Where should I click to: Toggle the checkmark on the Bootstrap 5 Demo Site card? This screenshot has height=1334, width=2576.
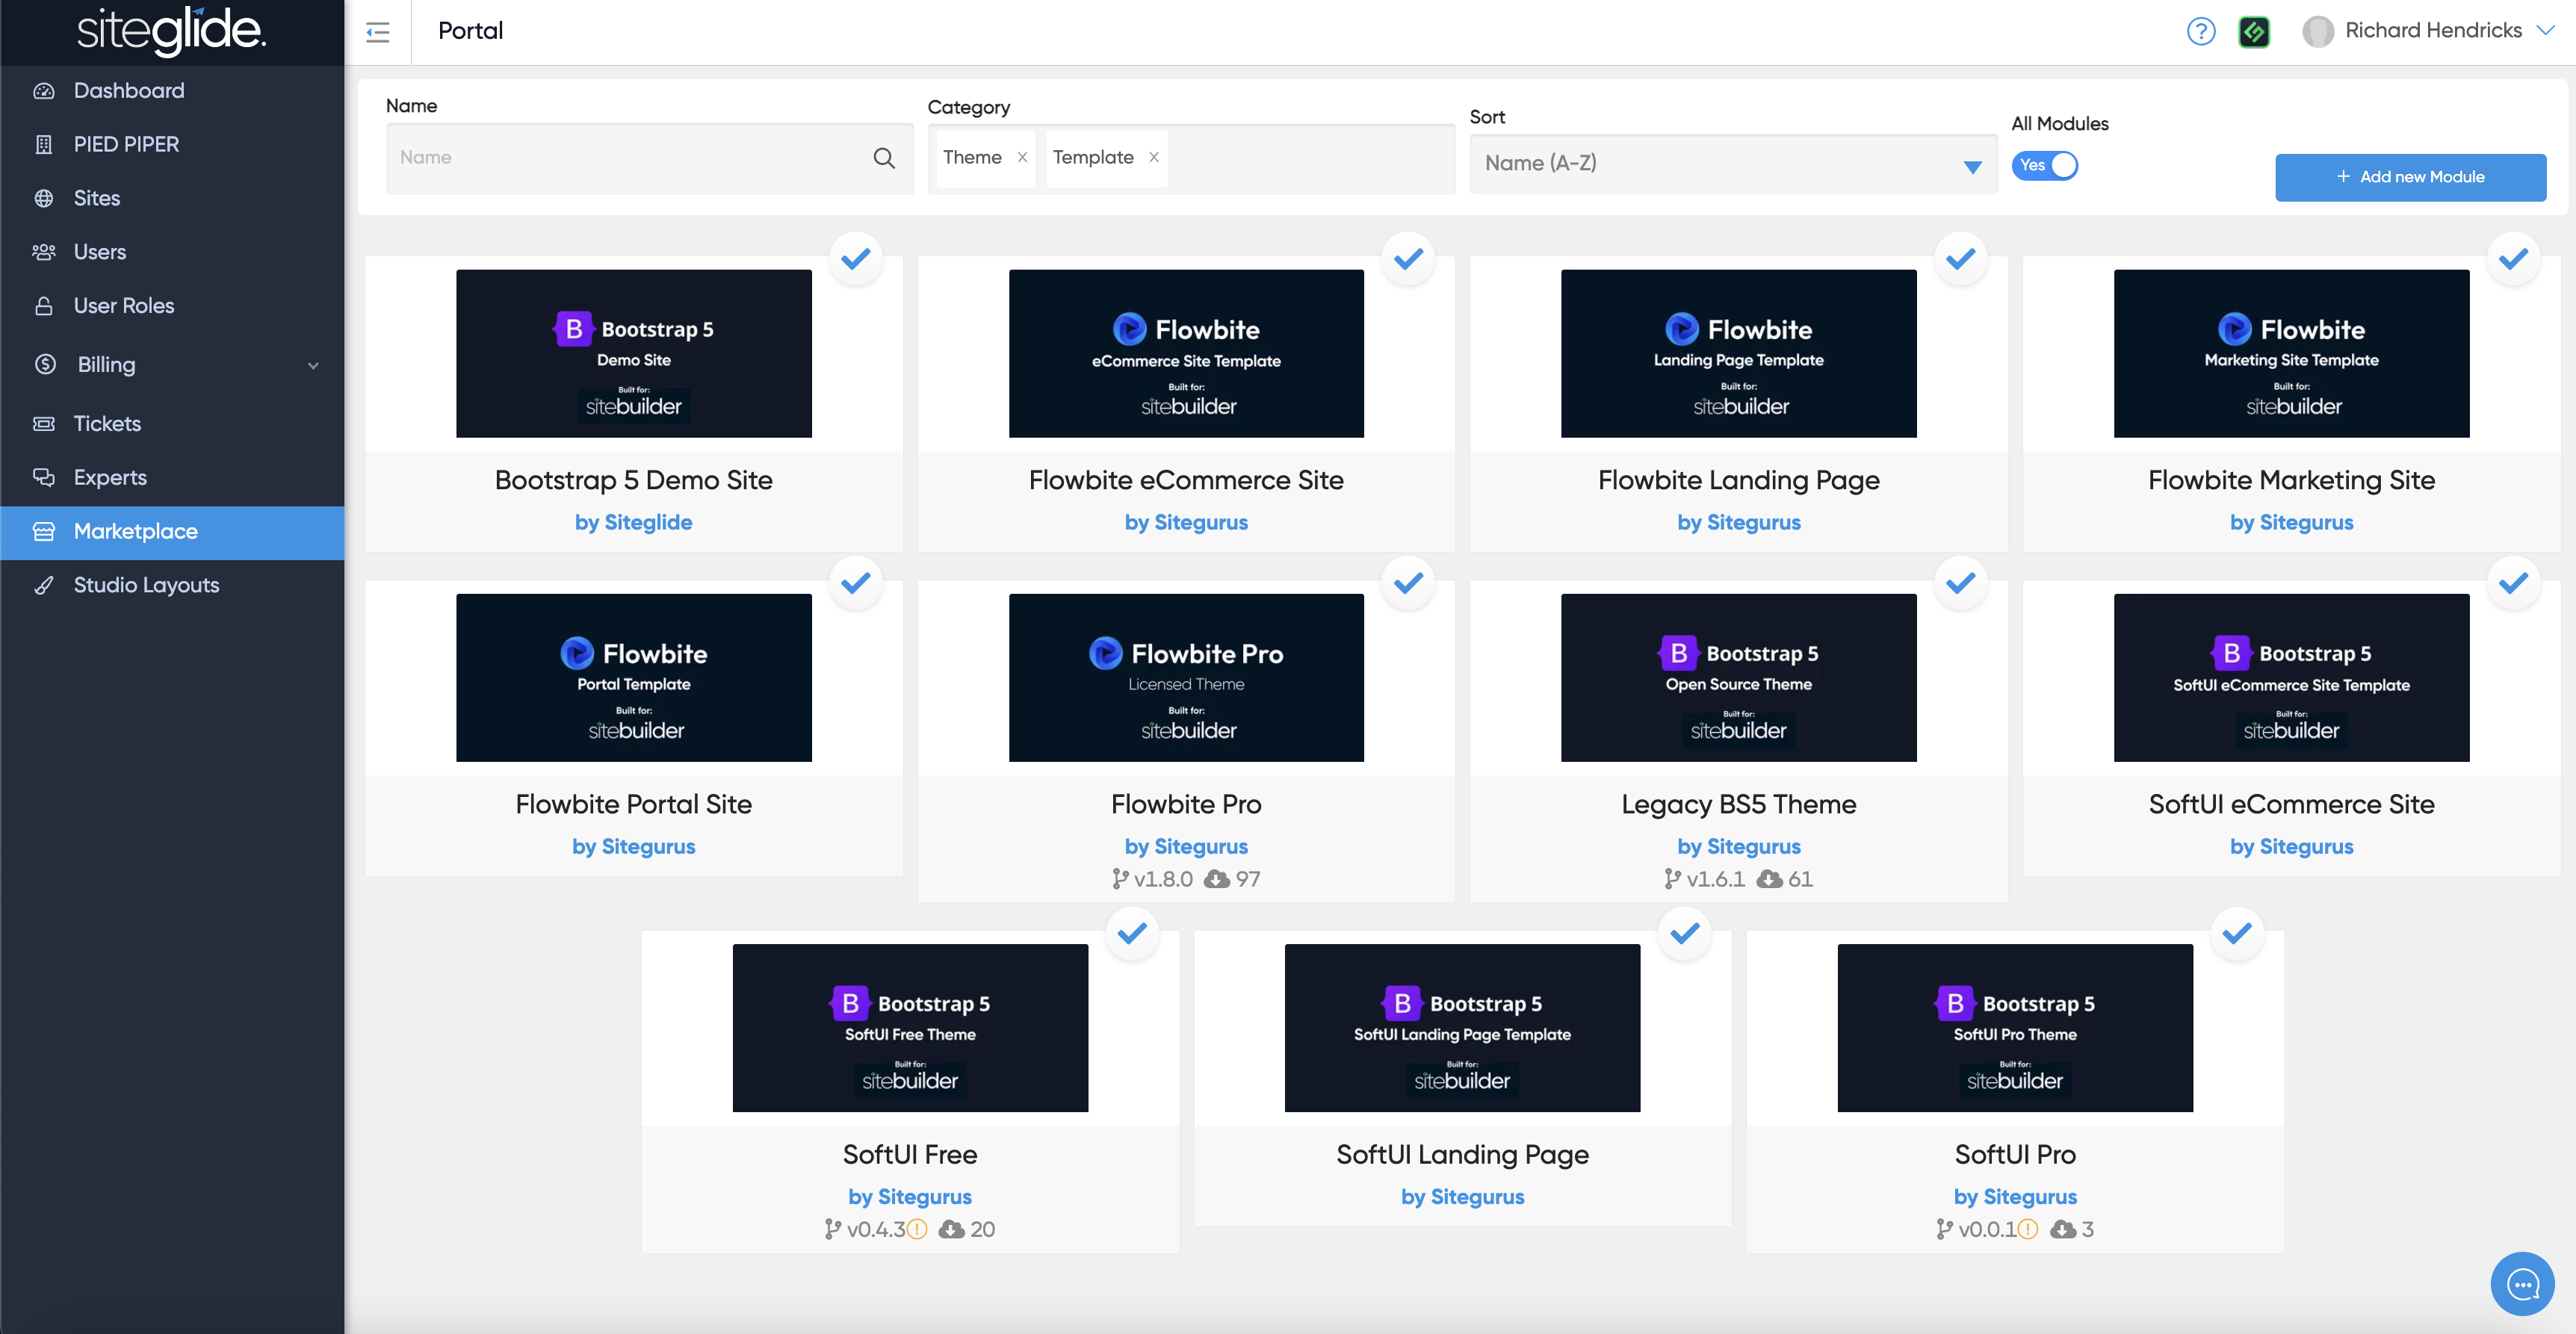[856, 259]
